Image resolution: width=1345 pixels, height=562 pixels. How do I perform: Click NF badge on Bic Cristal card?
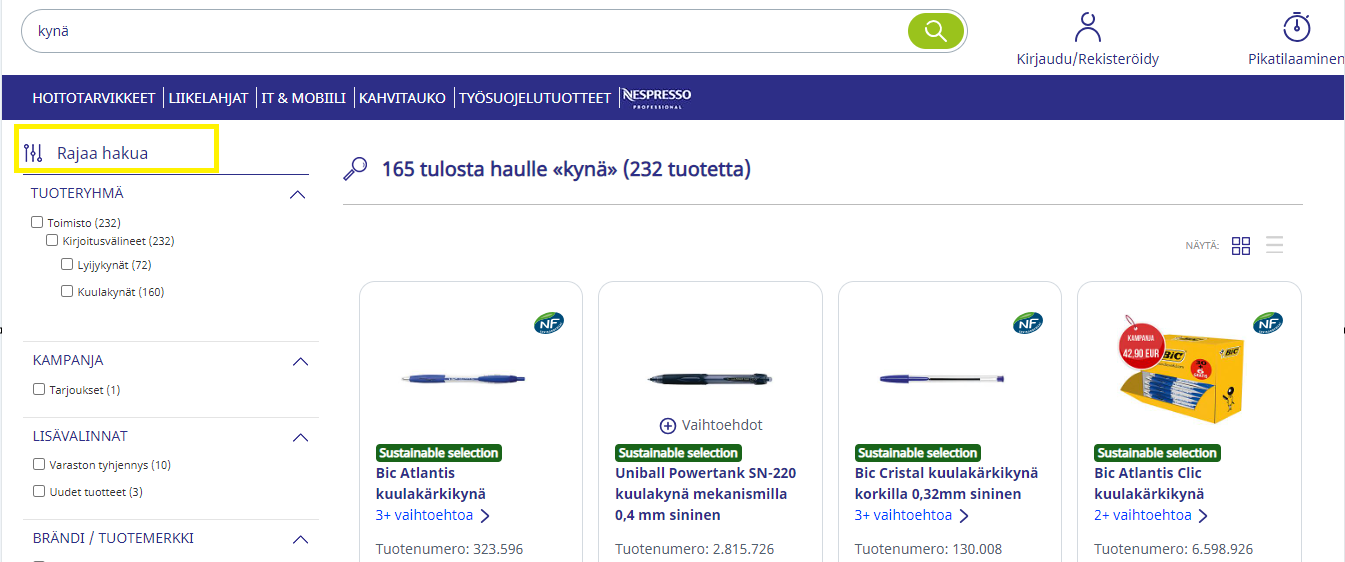pyautogui.click(x=1028, y=323)
